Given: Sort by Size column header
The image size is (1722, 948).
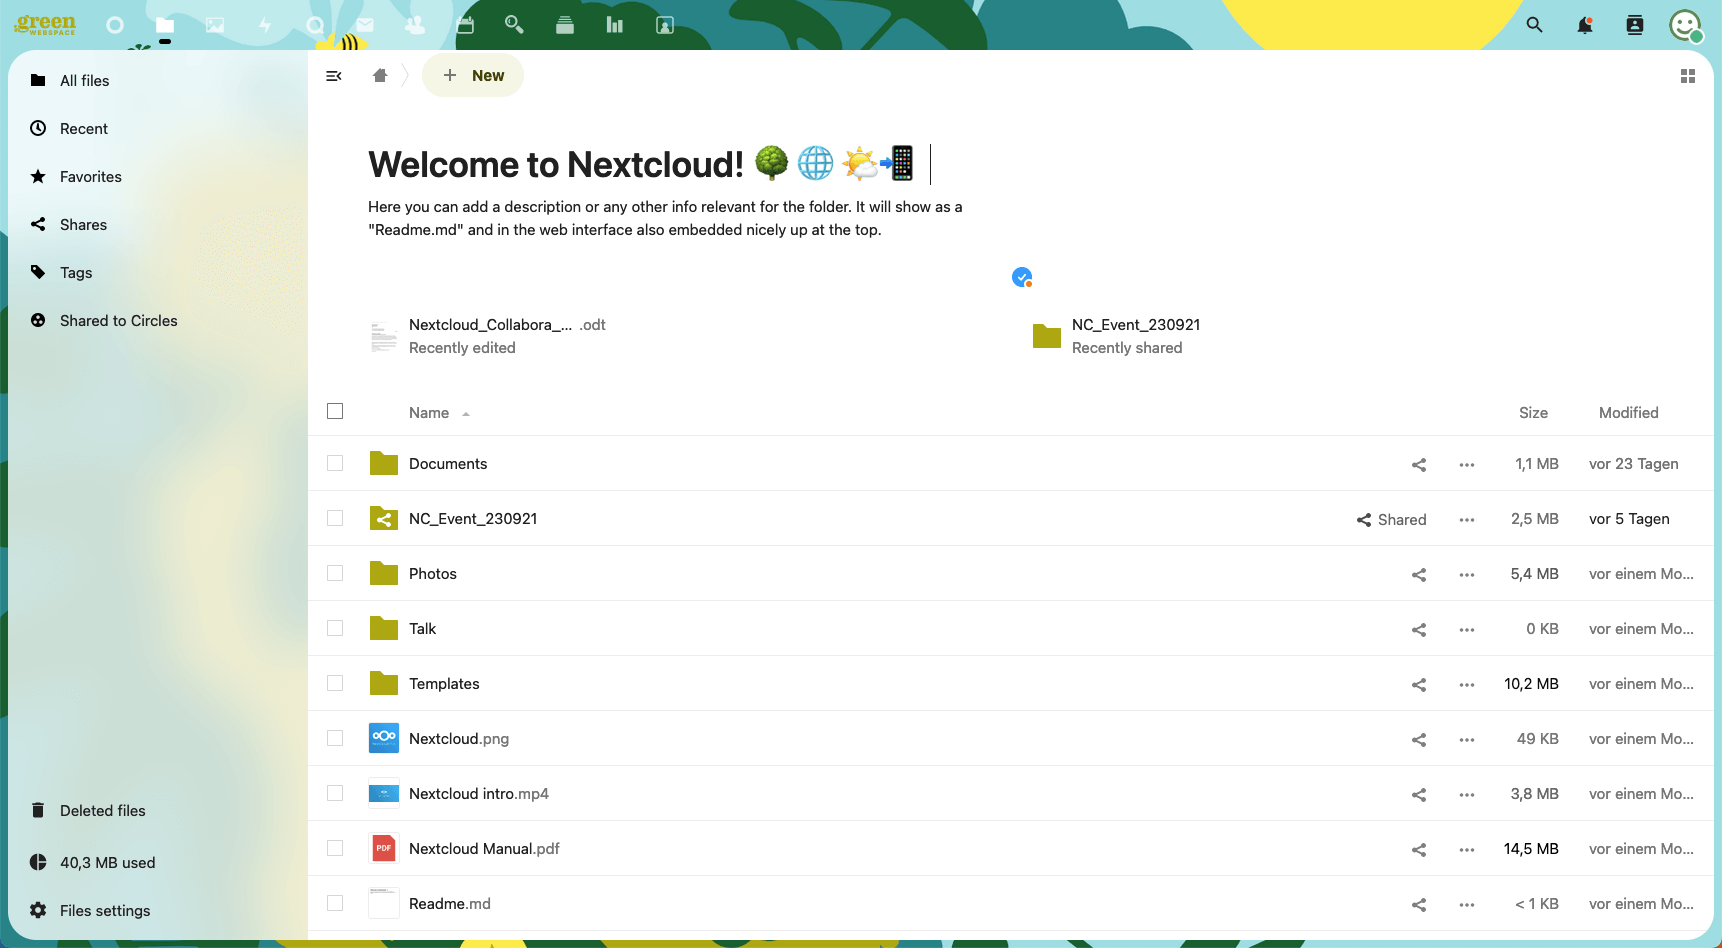Looking at the screenshot, I should coord(1533,413).
